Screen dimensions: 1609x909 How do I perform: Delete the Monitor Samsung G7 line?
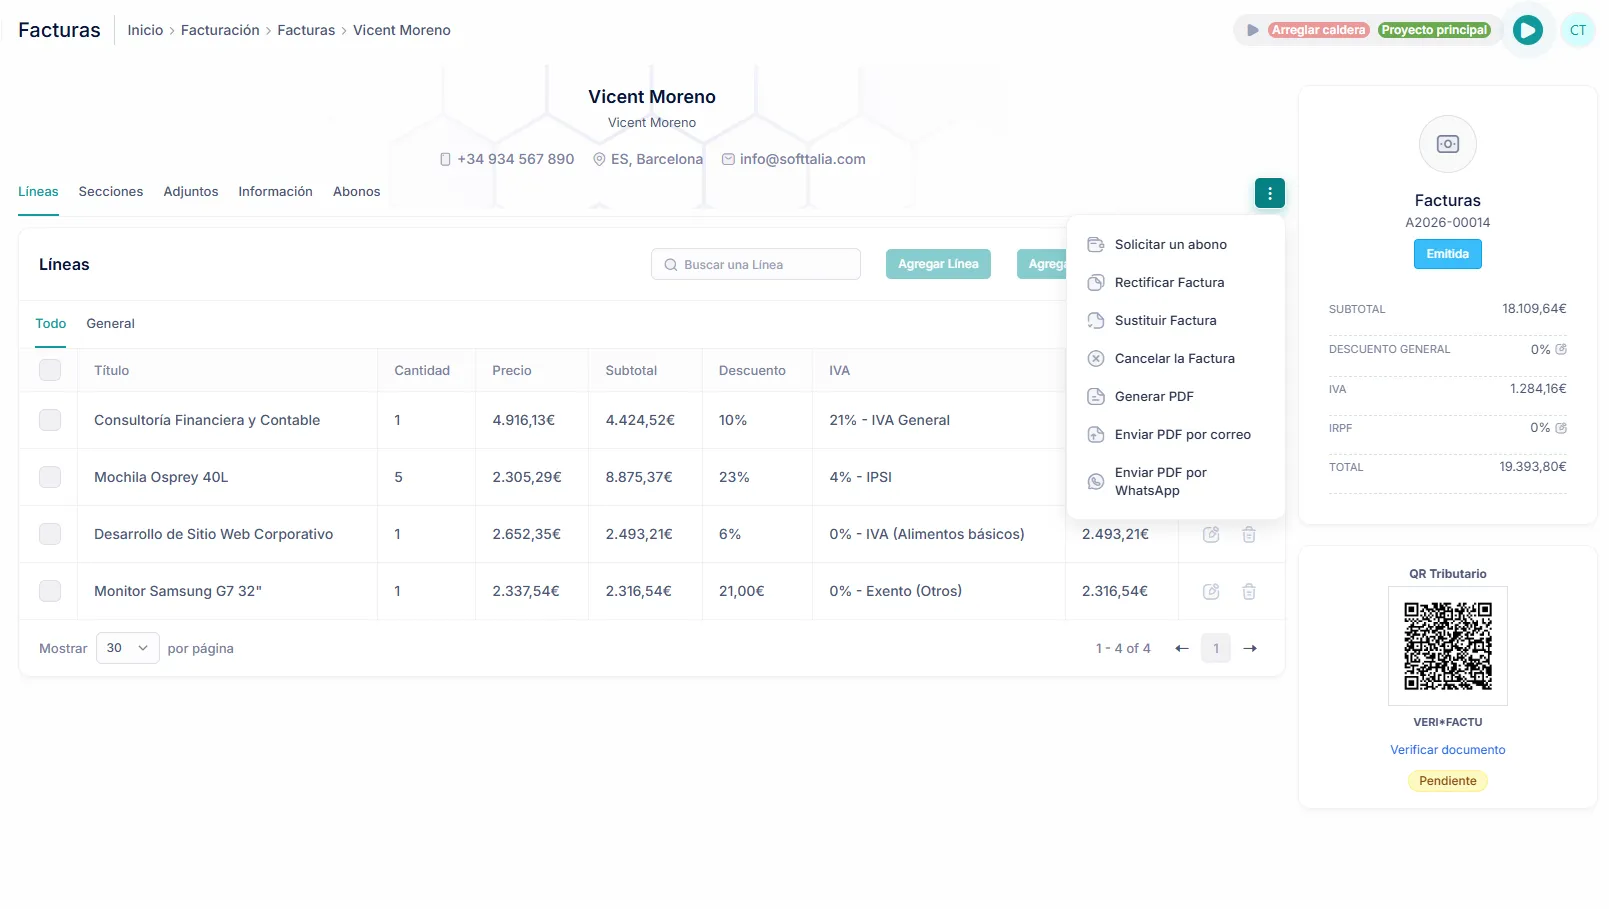click(x=1249, y=592)
